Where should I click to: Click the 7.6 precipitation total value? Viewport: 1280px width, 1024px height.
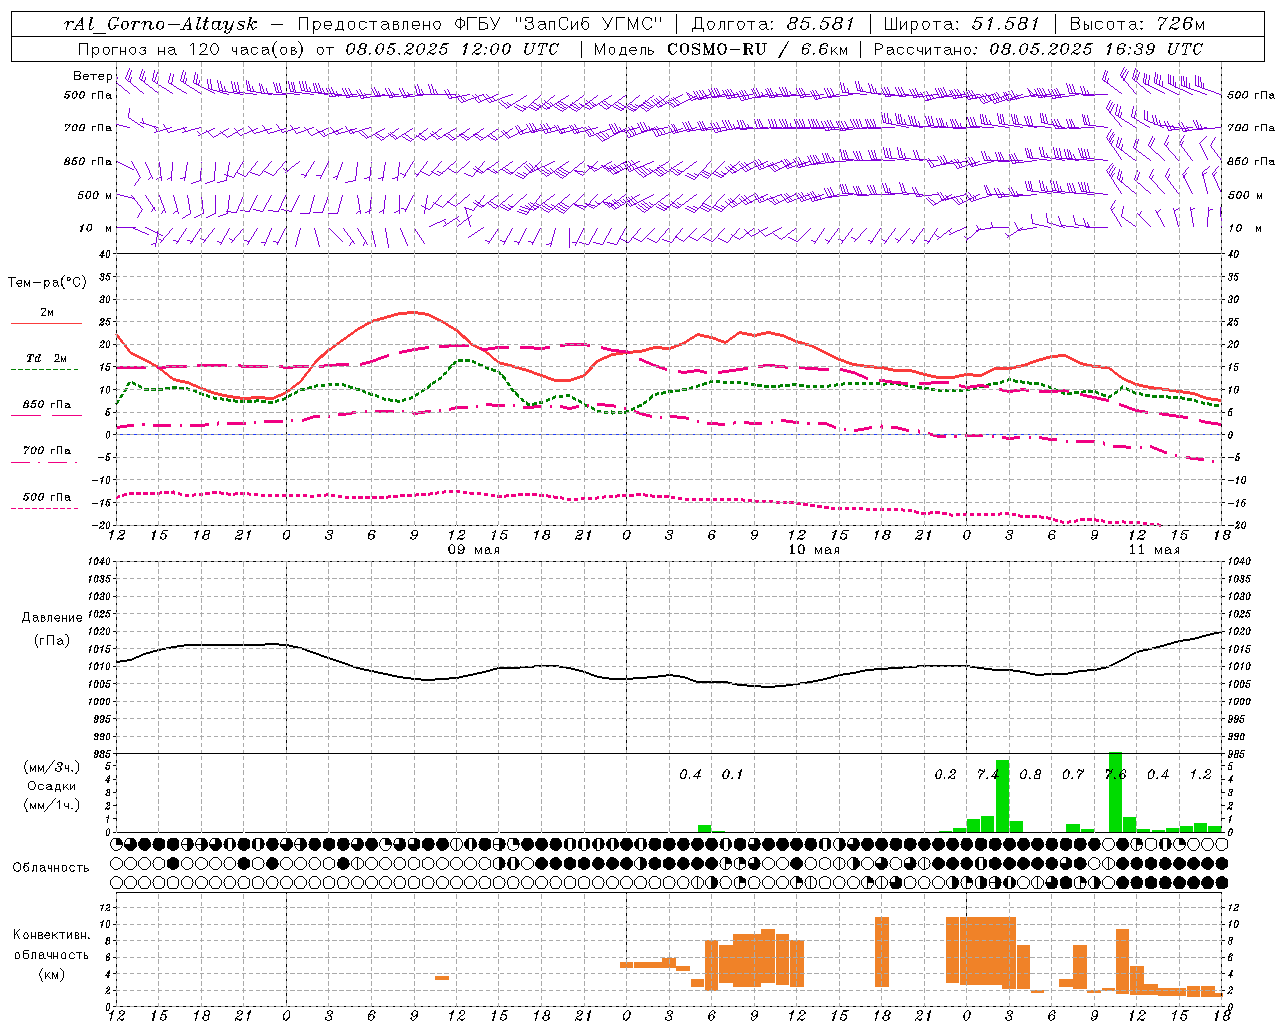[x=1115, y=774]
